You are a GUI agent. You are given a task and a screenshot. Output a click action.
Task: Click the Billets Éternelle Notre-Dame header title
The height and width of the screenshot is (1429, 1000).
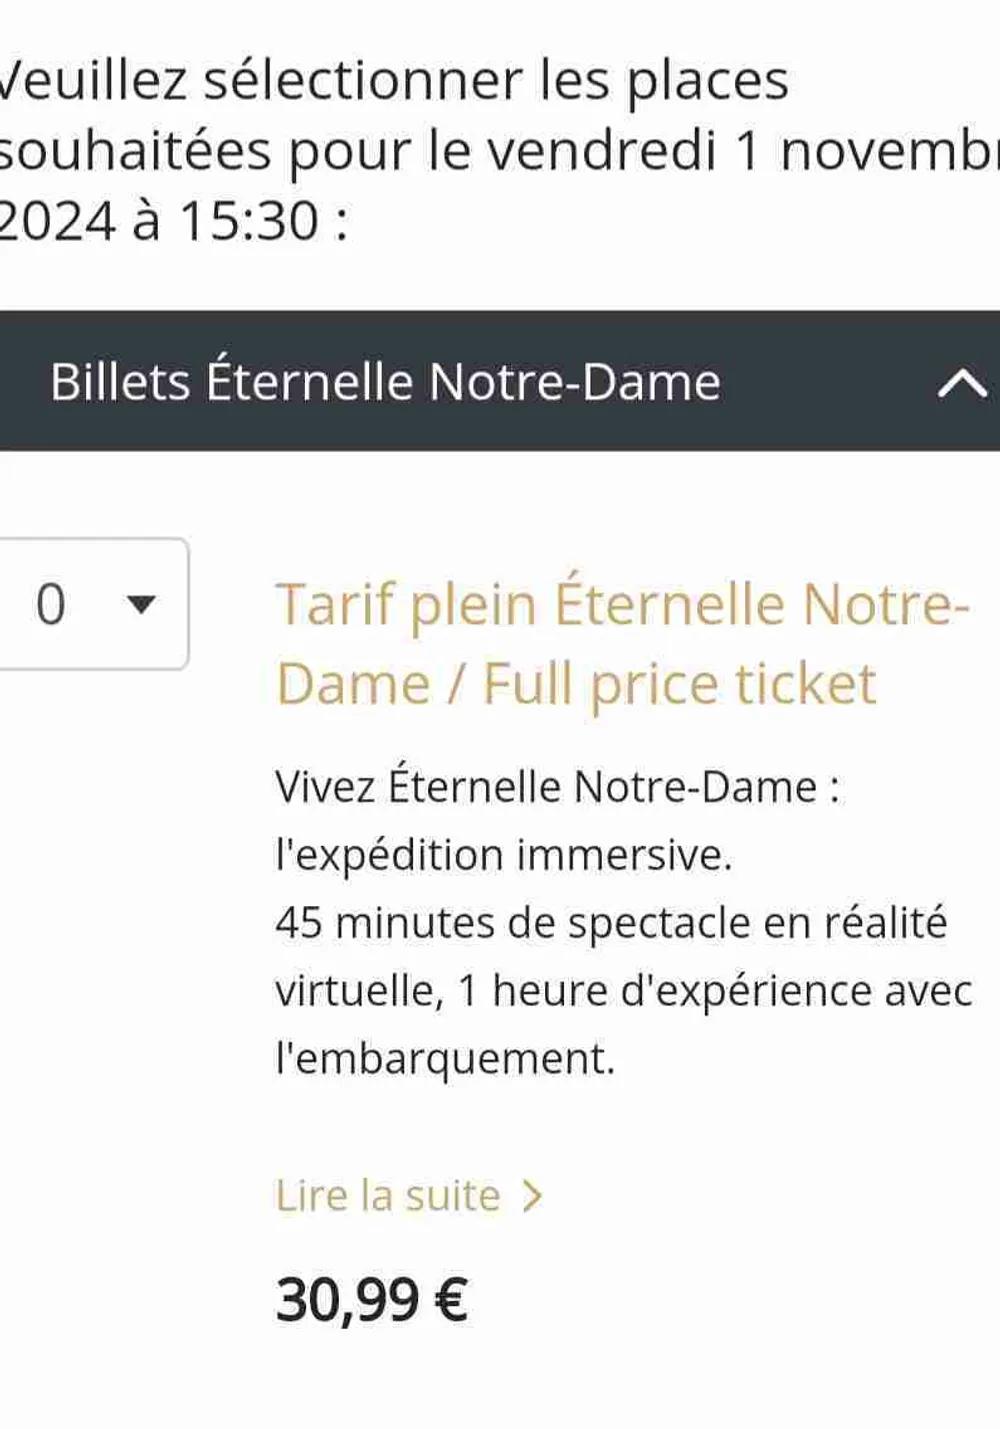[x=385, y=382]
